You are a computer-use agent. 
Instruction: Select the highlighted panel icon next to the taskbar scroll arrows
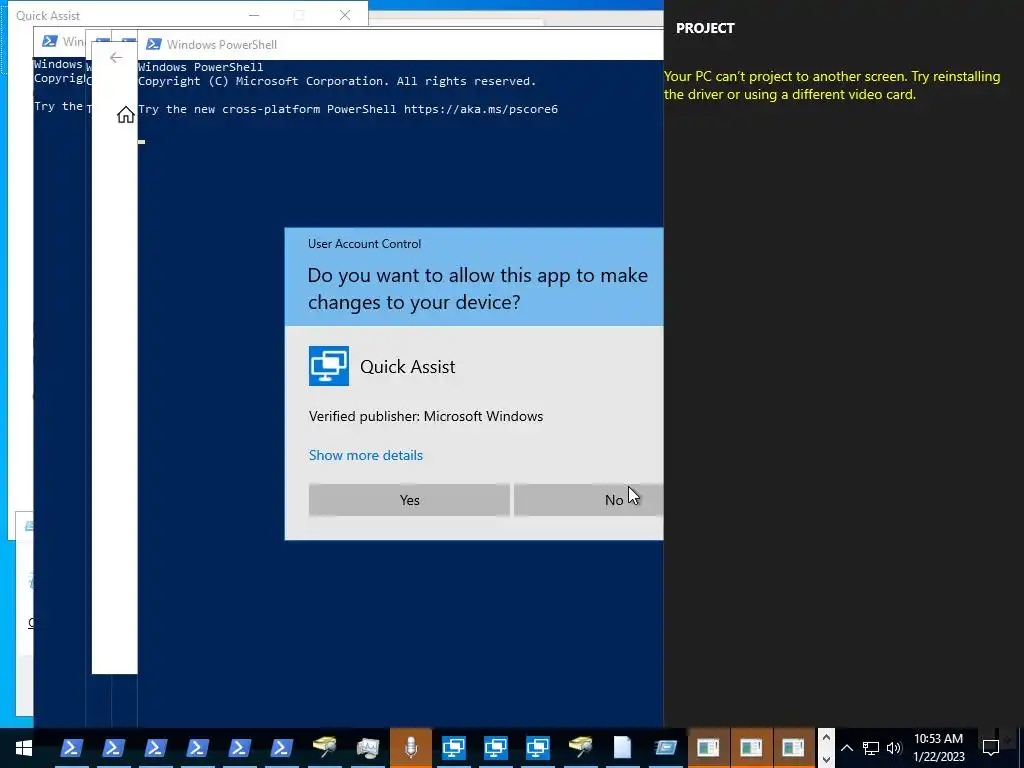click(793, 748)
